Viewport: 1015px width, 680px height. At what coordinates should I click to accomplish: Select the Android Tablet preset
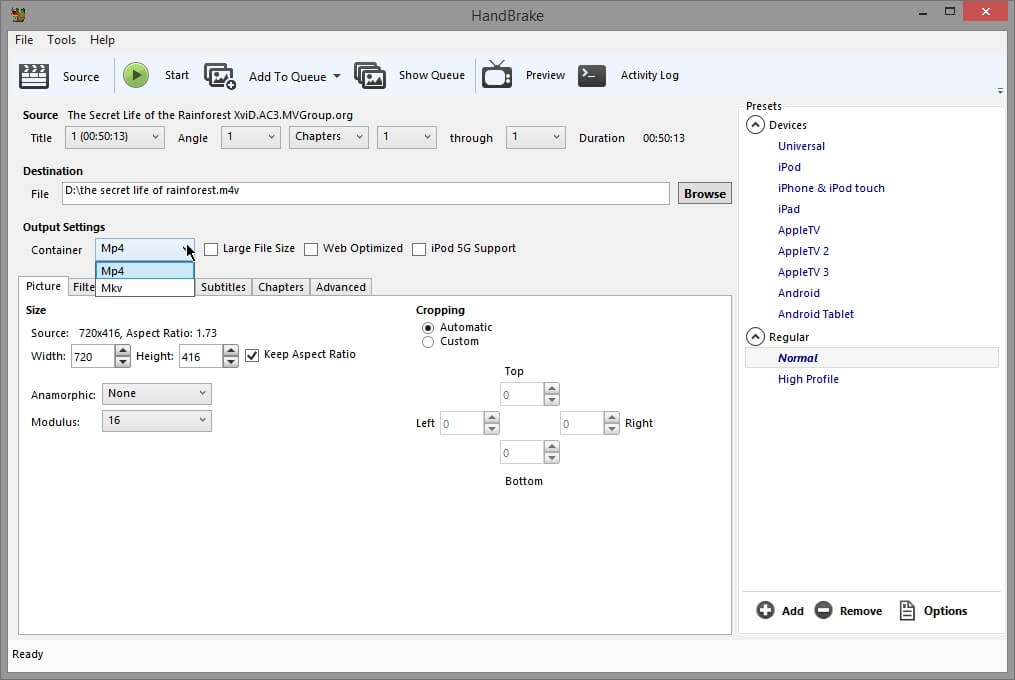(x=816, y=314)
